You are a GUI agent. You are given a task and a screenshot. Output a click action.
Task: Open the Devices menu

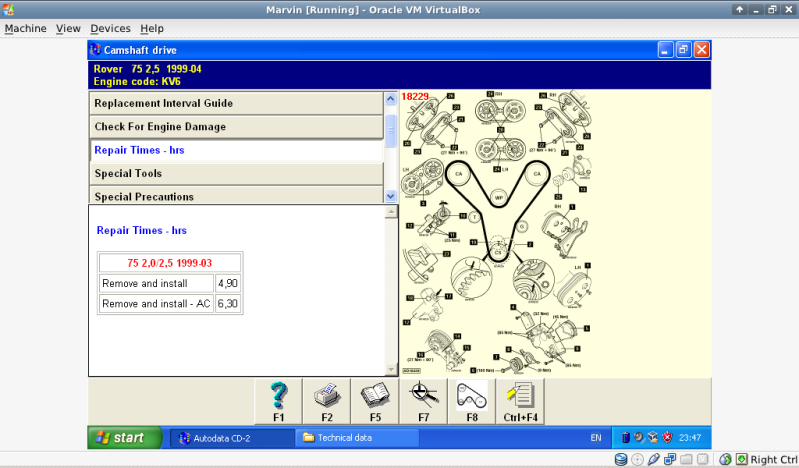click(x=111, y=29)
